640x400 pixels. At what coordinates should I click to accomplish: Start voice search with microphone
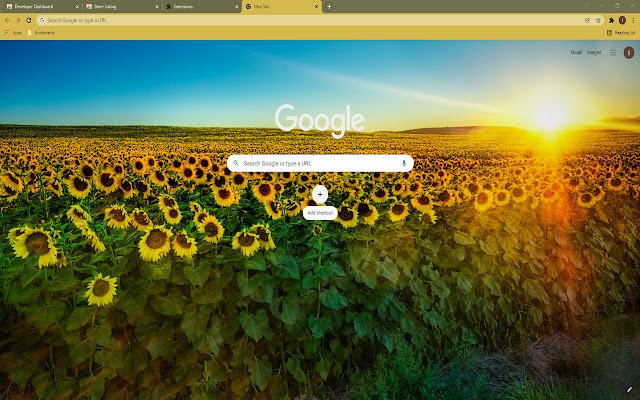point(404,163)
